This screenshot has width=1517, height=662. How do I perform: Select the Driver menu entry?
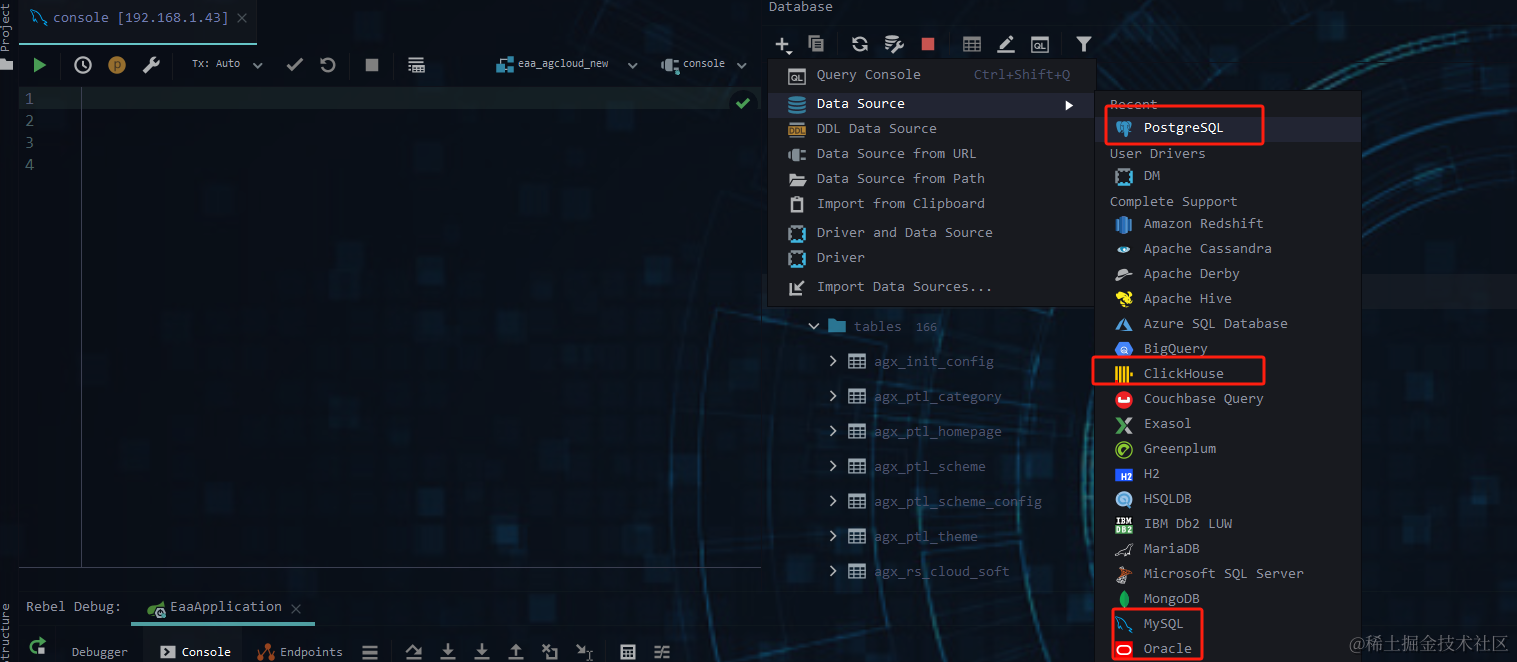pos(931,258)
